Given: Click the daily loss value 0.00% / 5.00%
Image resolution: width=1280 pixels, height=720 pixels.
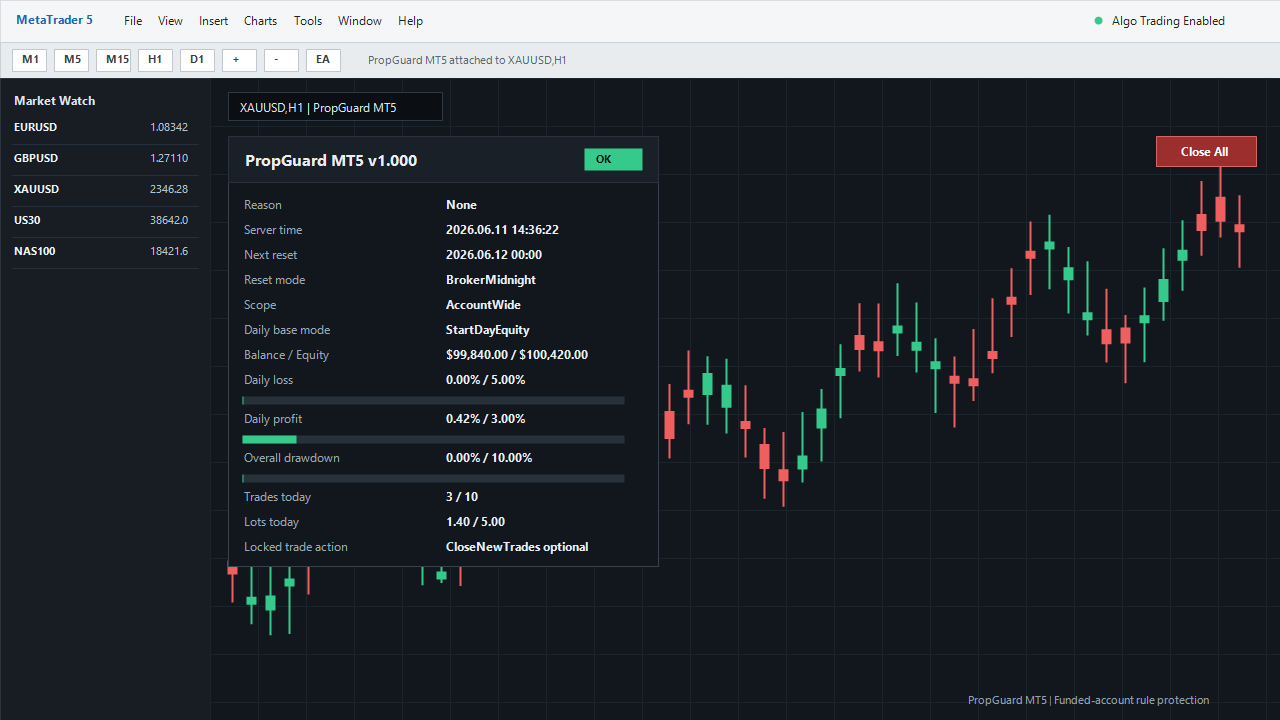Looking at the screenshot, I should point(485,380).
